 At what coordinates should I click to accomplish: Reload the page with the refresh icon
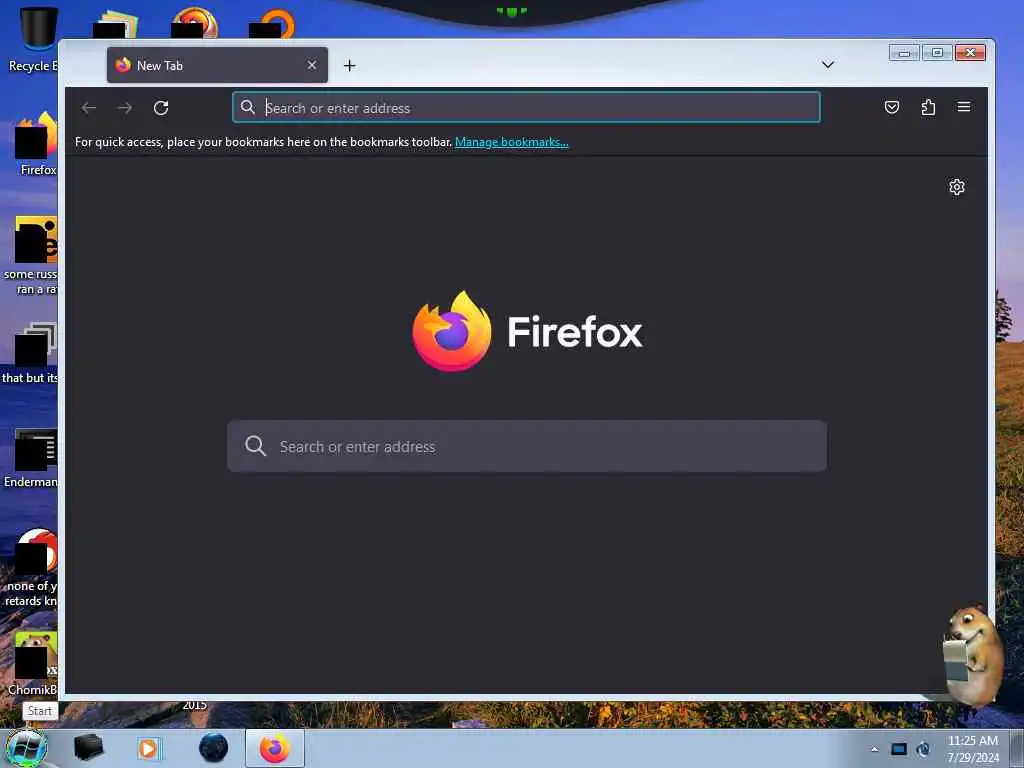pyautogui.click(x=161, y=108)
